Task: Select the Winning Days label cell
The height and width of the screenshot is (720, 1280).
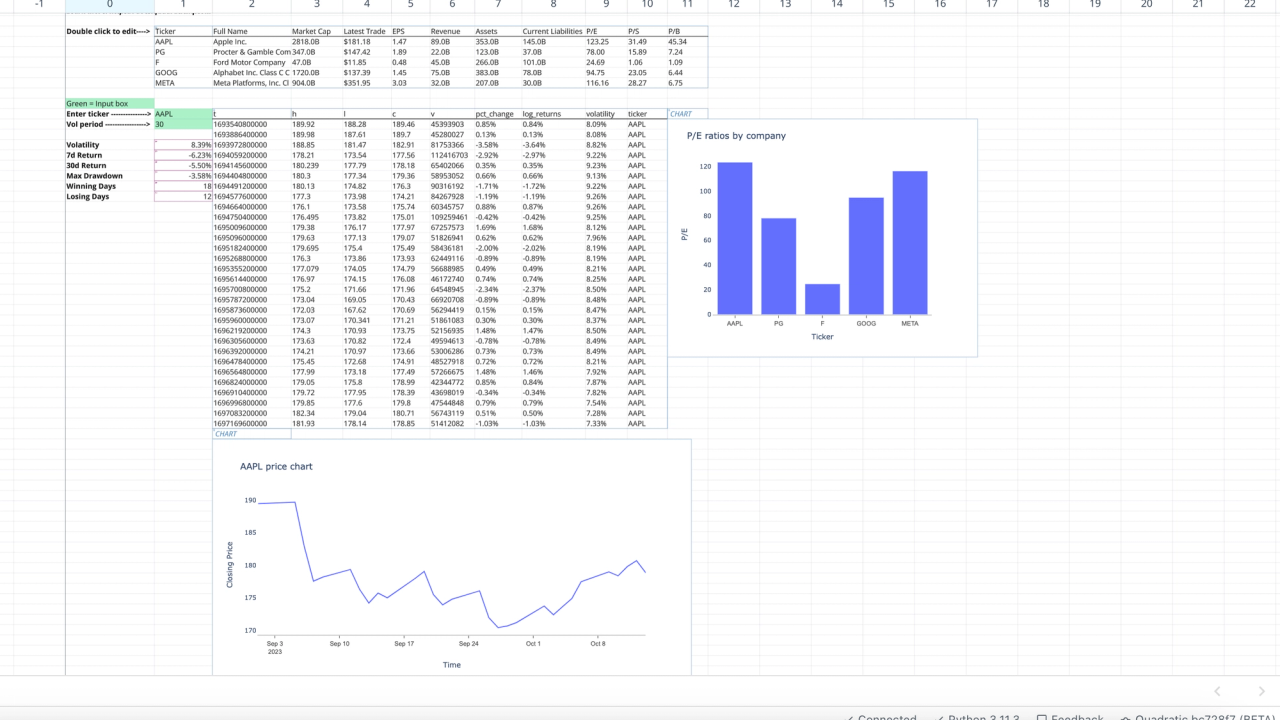Action: [110, 186]
